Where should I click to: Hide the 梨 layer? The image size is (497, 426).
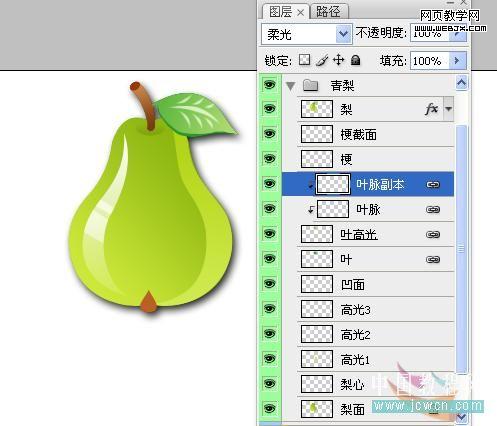[269, 109]
